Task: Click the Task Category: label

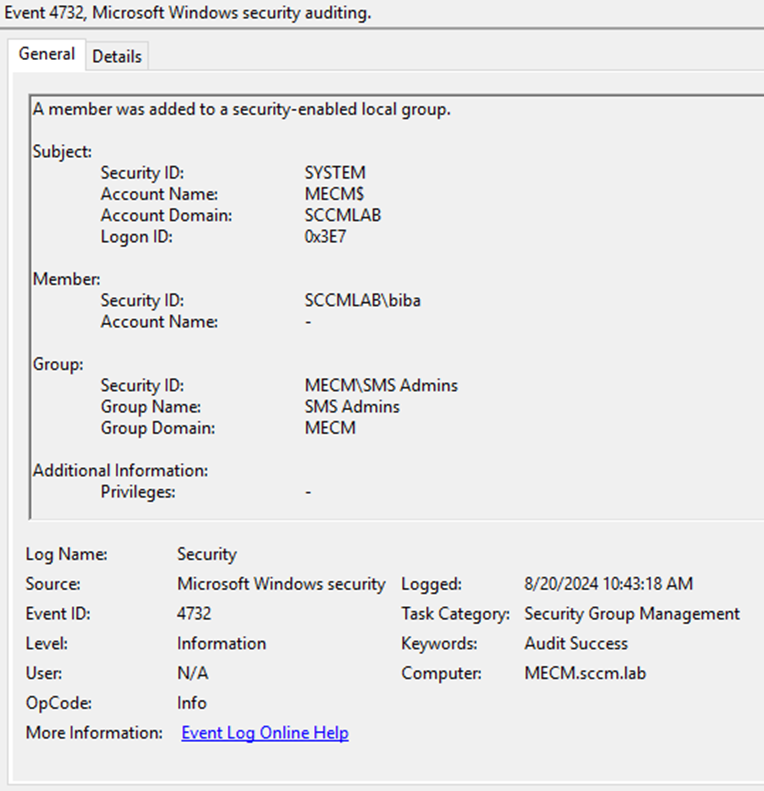Action: click(456, 613)
